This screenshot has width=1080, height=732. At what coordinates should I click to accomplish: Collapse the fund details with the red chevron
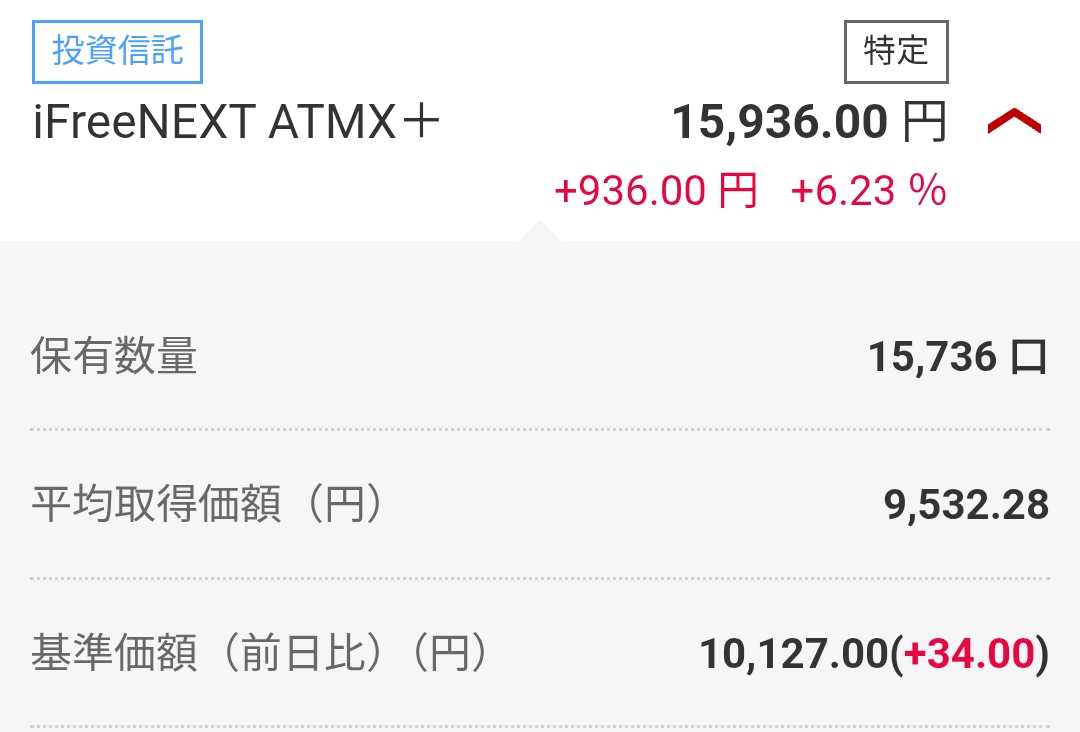tap(1014, 123)
